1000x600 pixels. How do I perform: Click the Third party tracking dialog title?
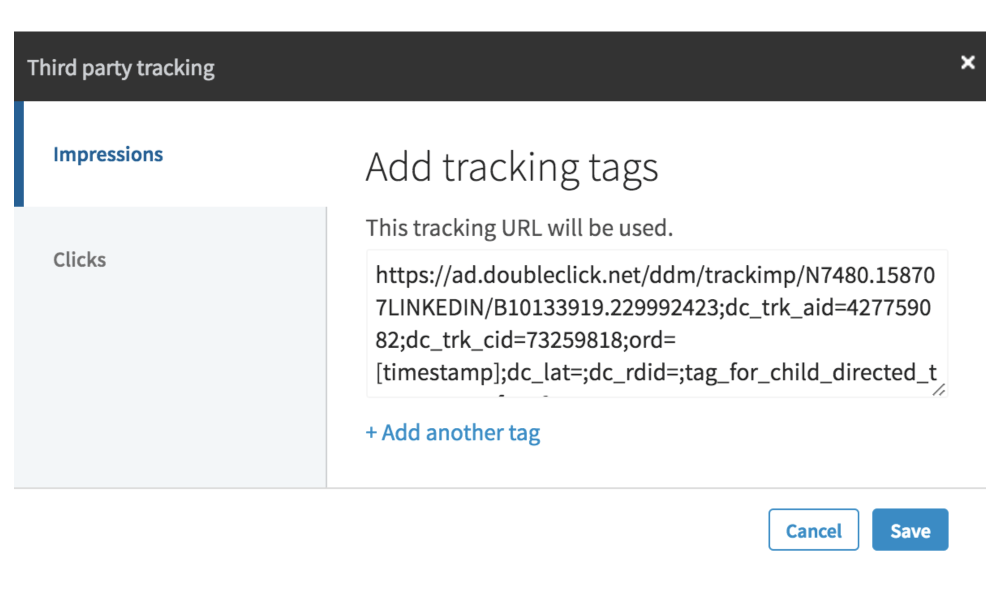[121, 68]
